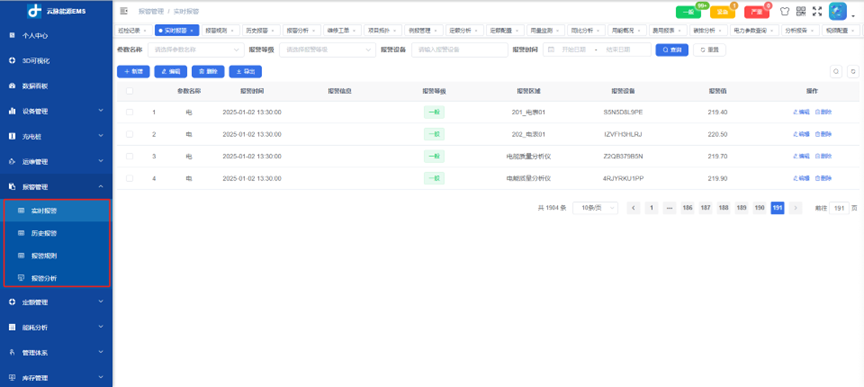Viewport: 864px width, 387px height.
Task: Open the 参数名称 dropdown
Action: tap(196, 50)
